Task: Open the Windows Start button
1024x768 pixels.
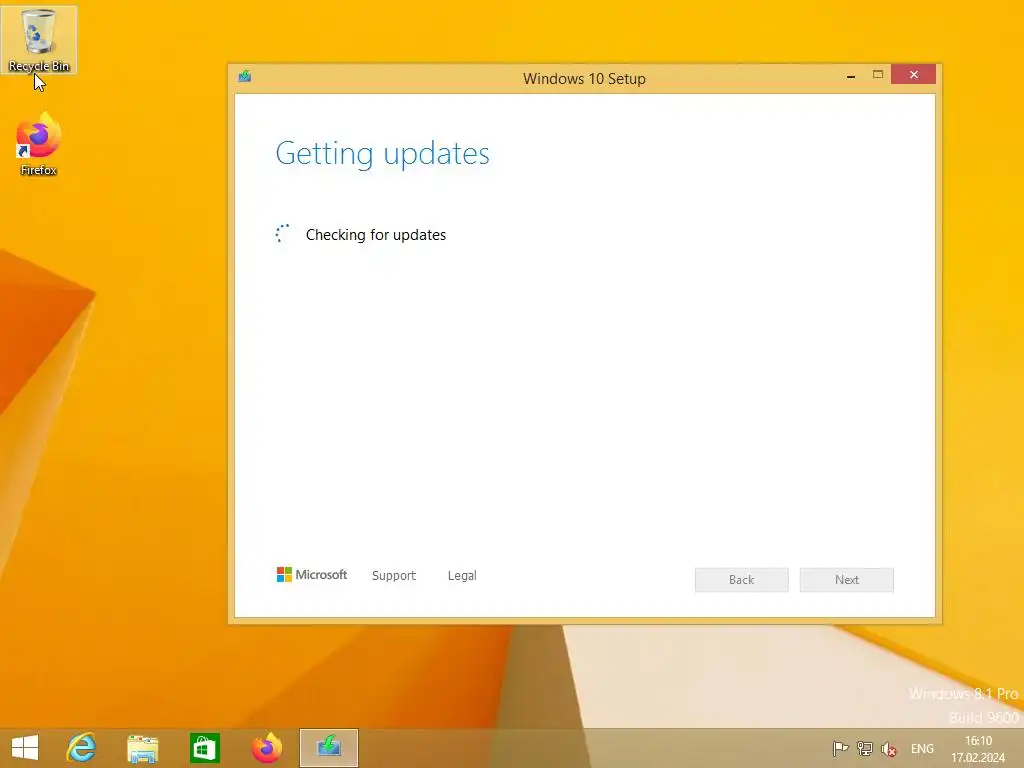Action: pos(25,748)
